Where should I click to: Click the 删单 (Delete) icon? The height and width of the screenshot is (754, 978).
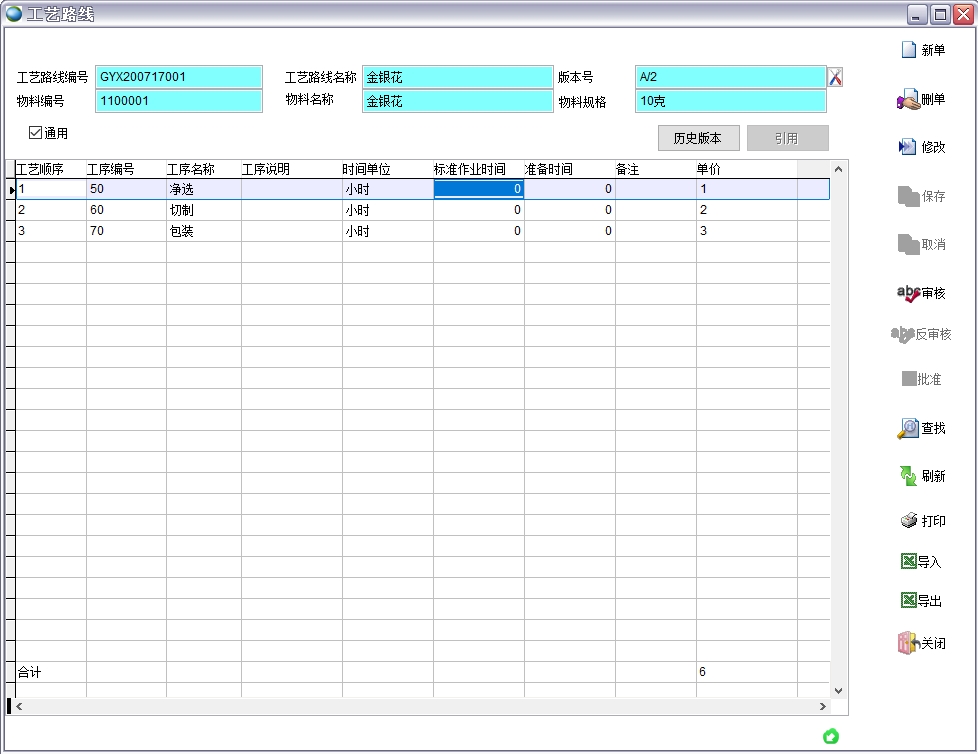tap(908, 100)
